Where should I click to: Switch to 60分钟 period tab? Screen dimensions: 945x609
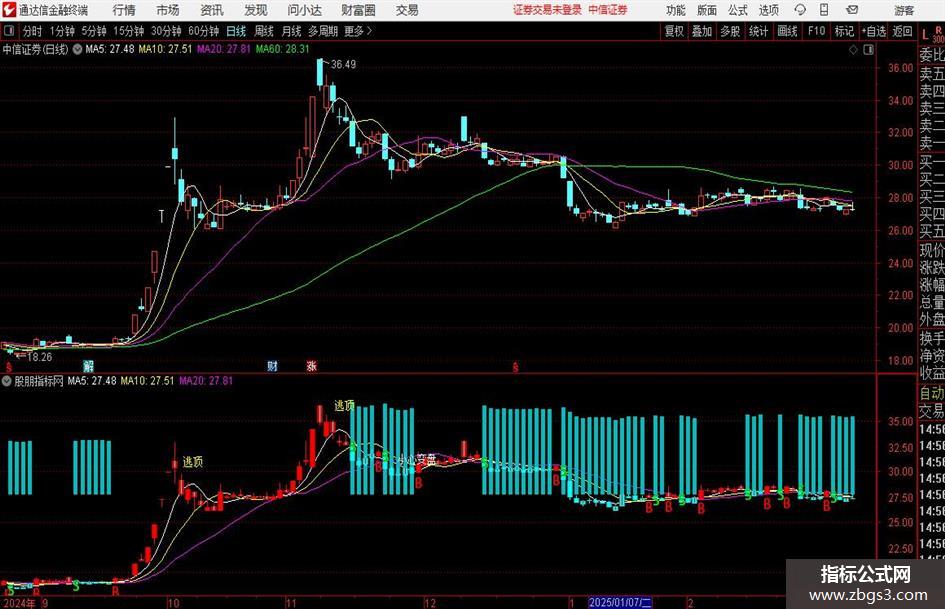203,31
